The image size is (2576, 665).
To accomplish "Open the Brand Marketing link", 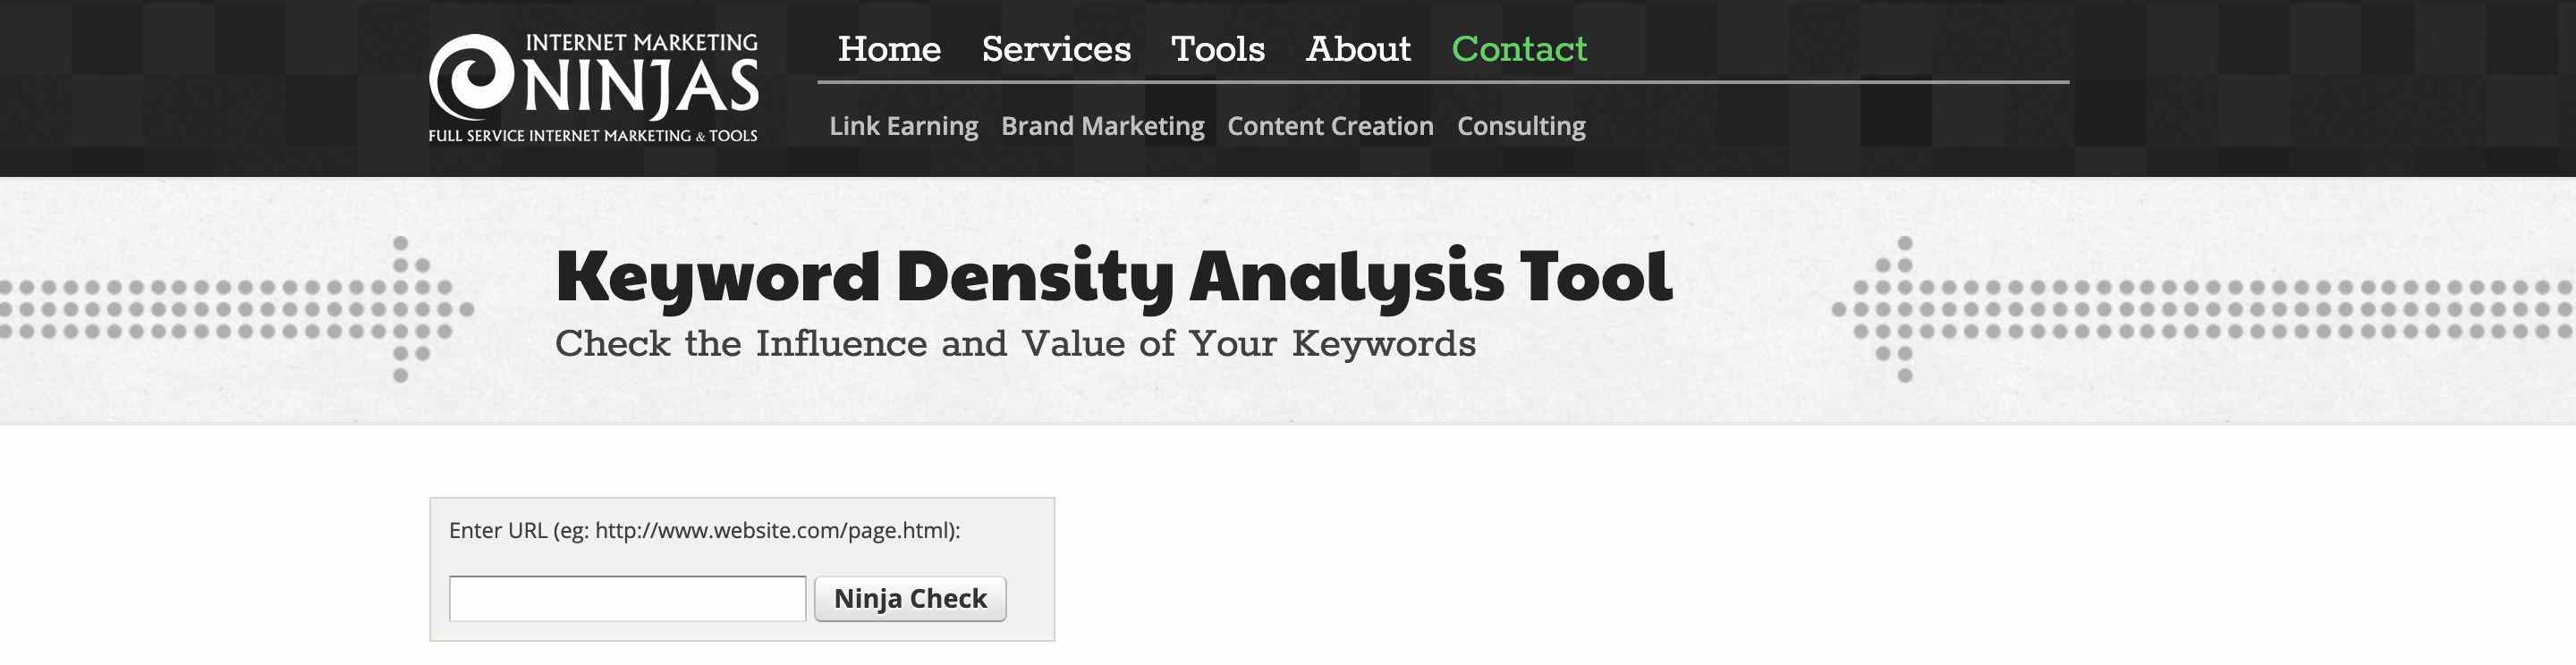I will [1103, 126].
